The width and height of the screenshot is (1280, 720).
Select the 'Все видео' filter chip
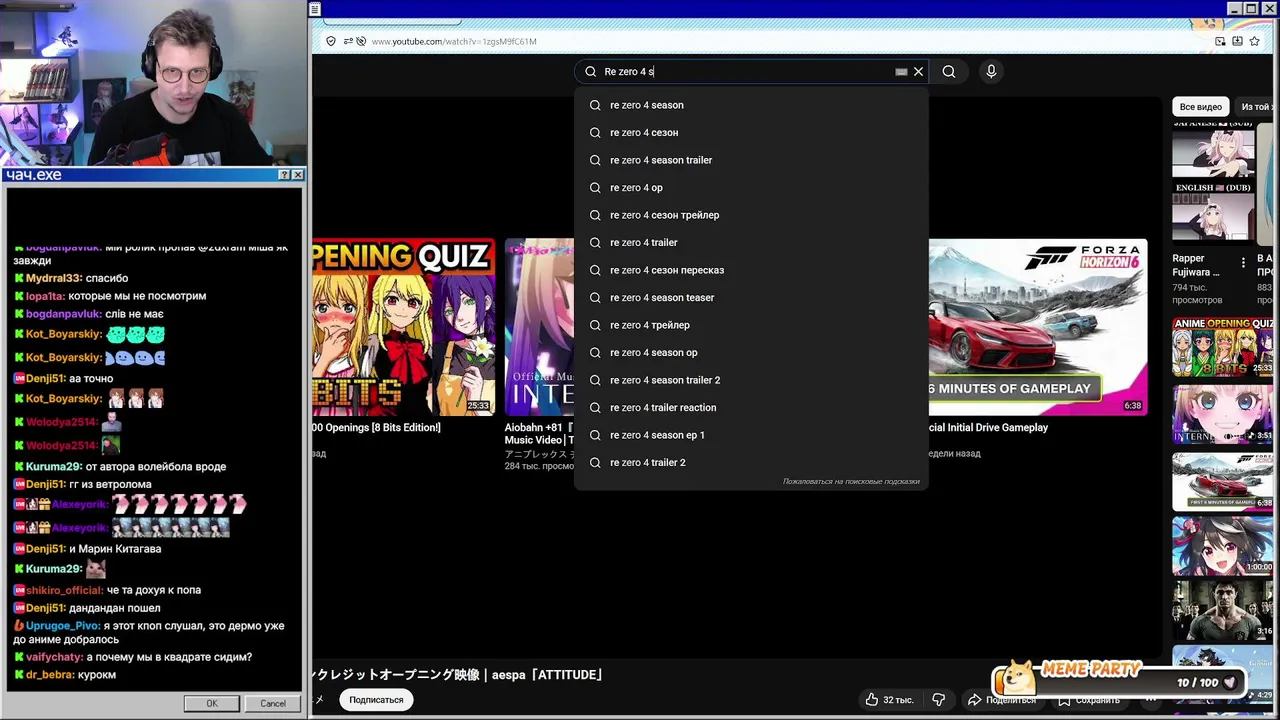pyautogui.click(x=1200, y=107)
